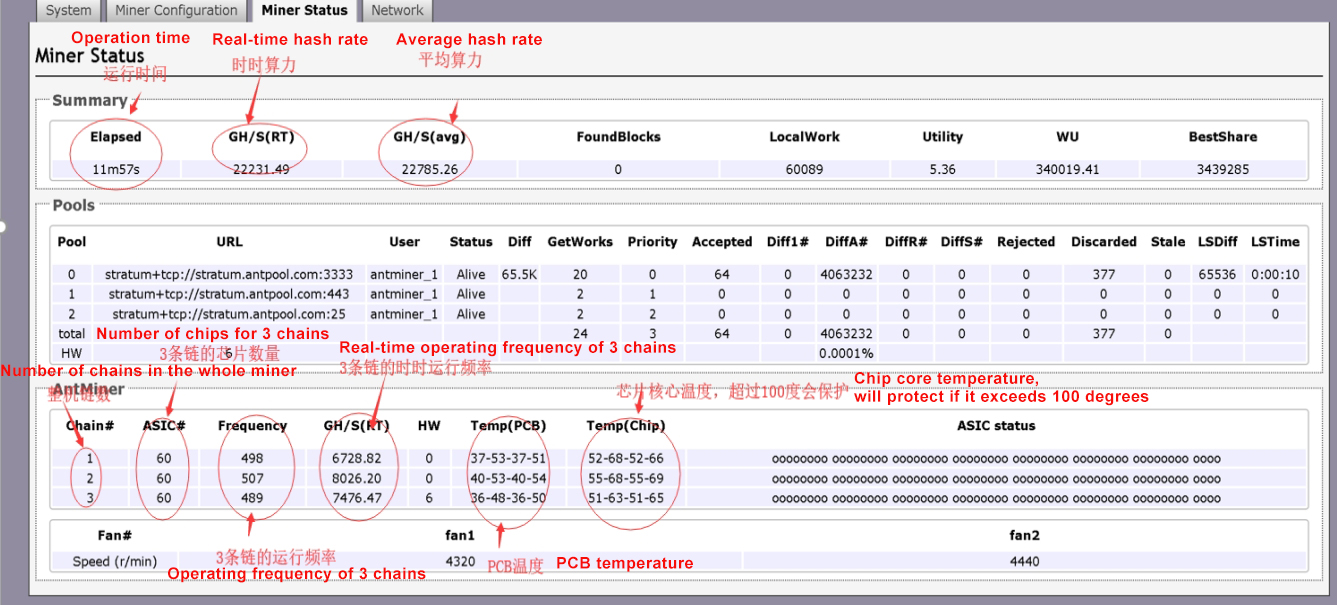Select the BestShare value 3439285

coord(1222,169)
